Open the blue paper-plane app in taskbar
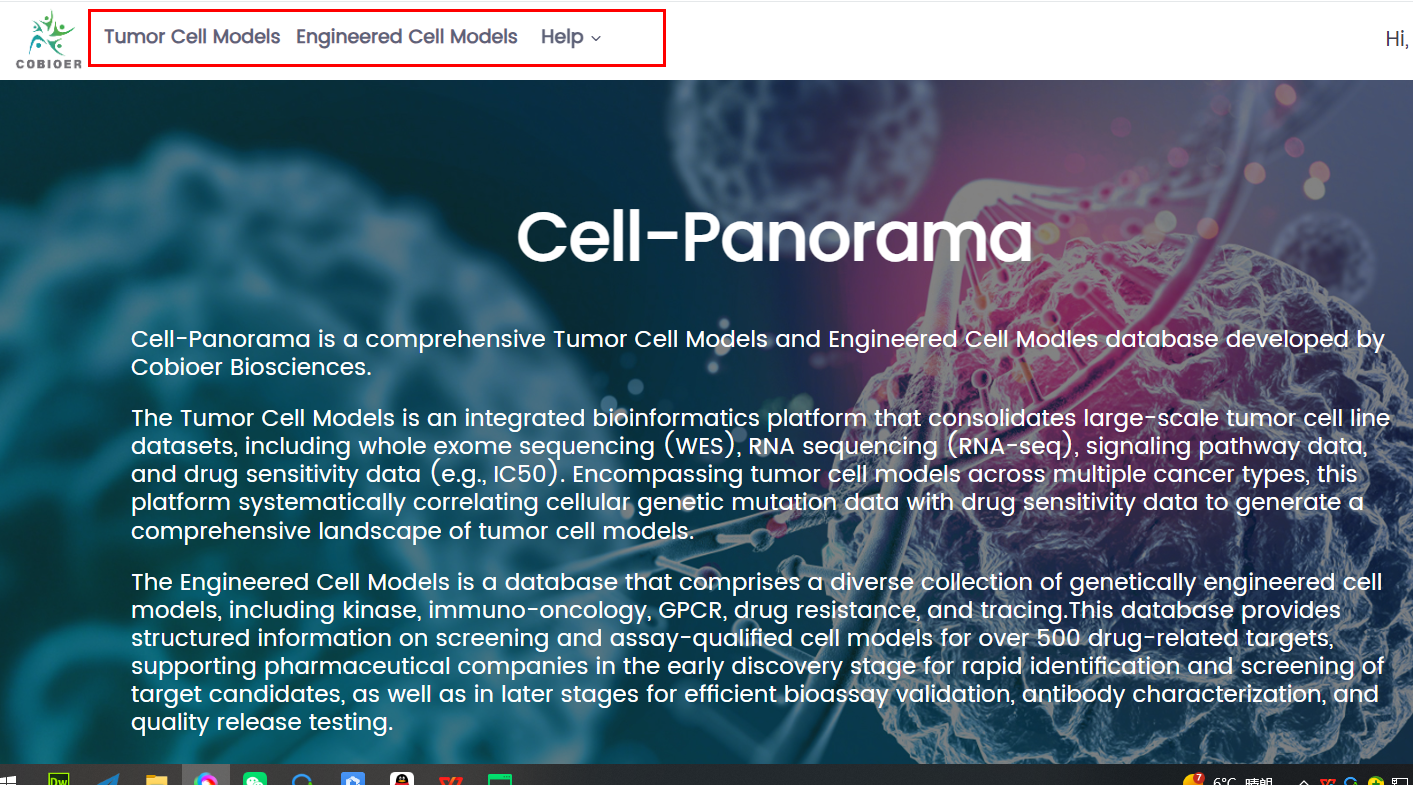Viewport: 1413px width, 785px height. (108, 778)
